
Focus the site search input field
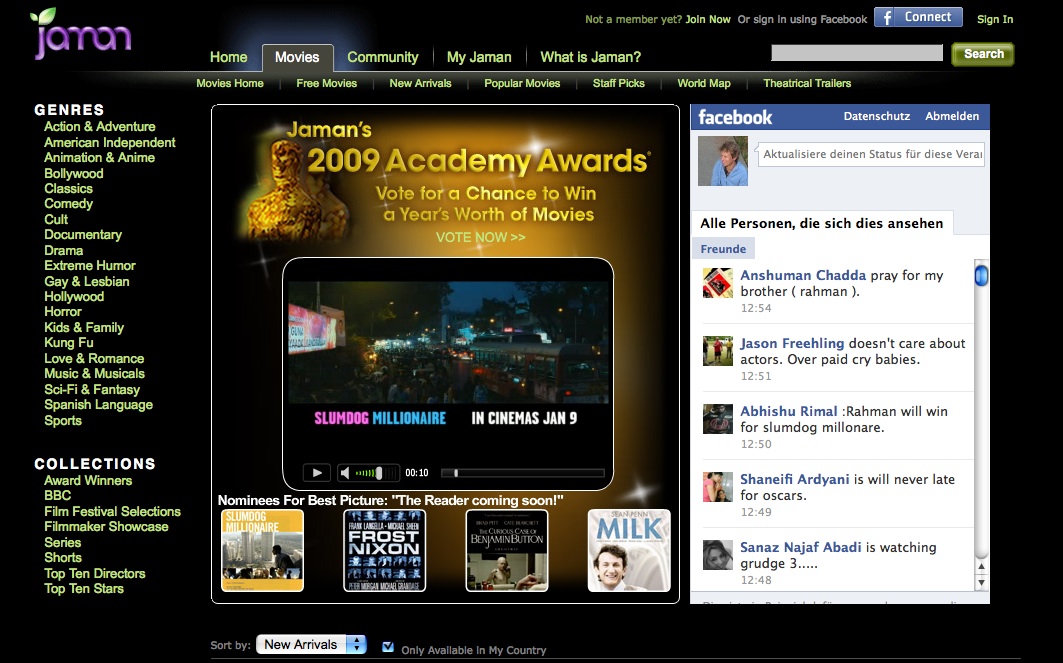pyautogui.click(x=857, y=53)
